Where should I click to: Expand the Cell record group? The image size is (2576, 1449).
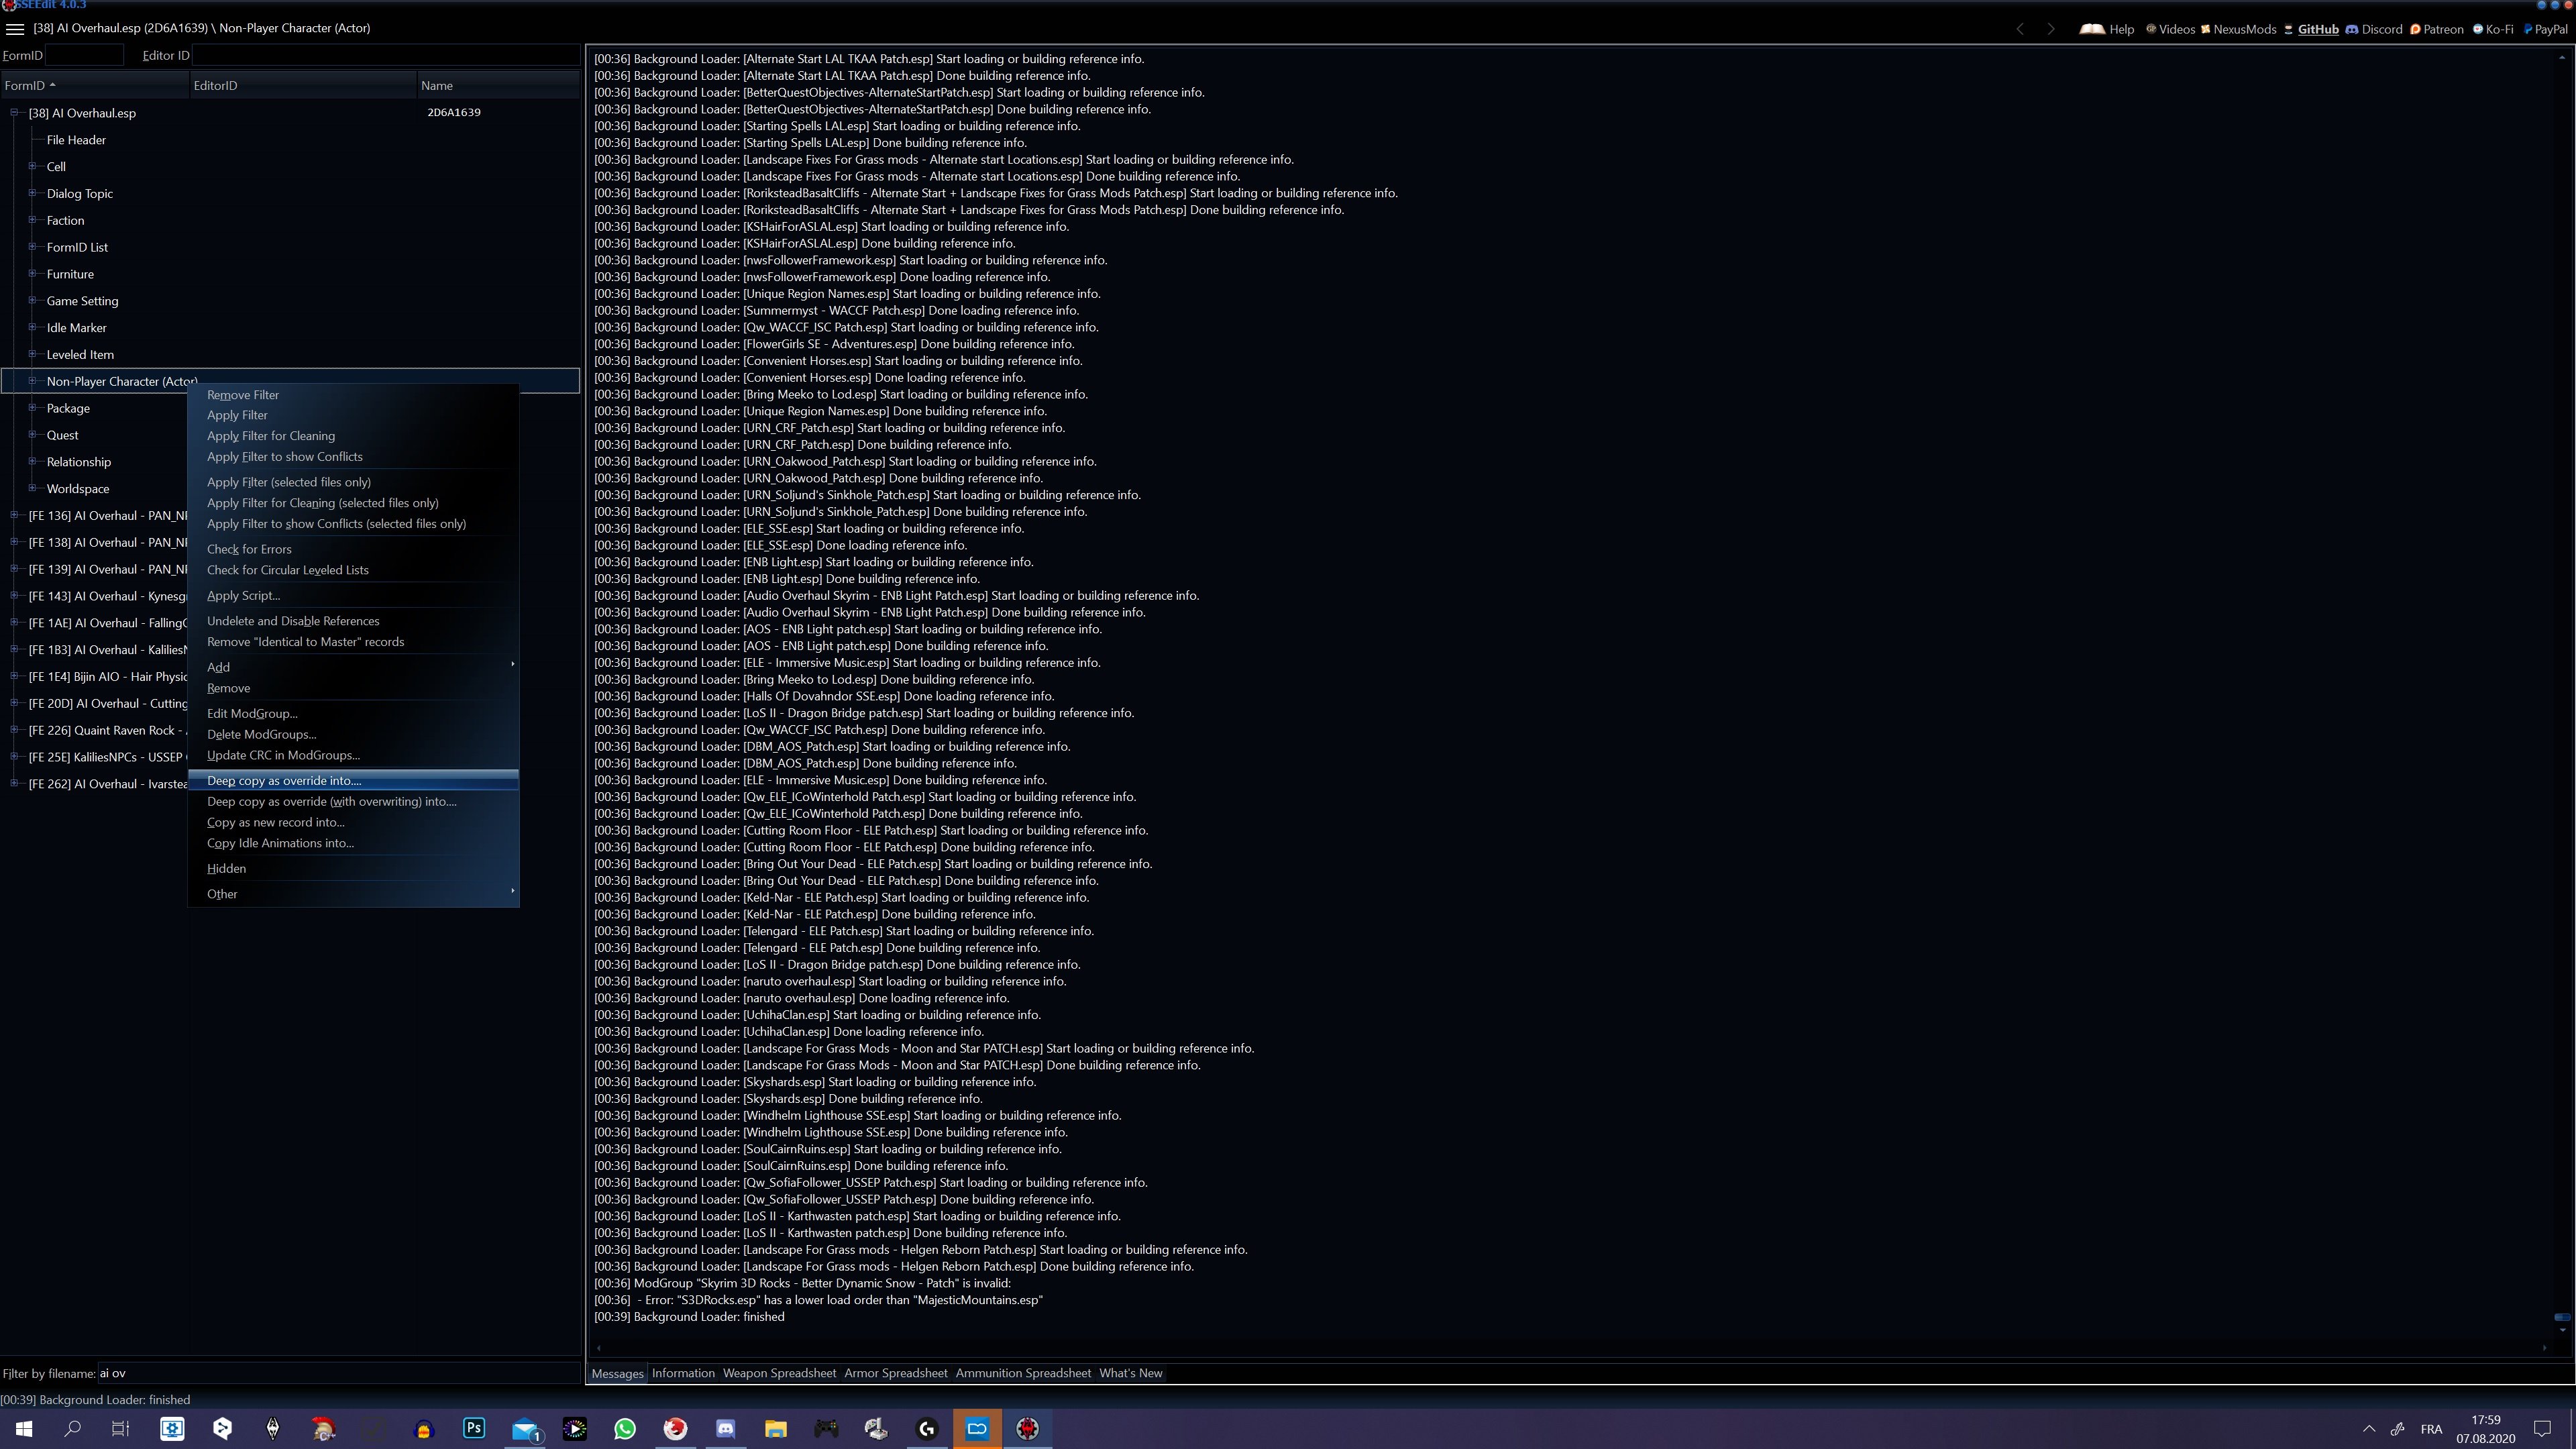point(32,167)
